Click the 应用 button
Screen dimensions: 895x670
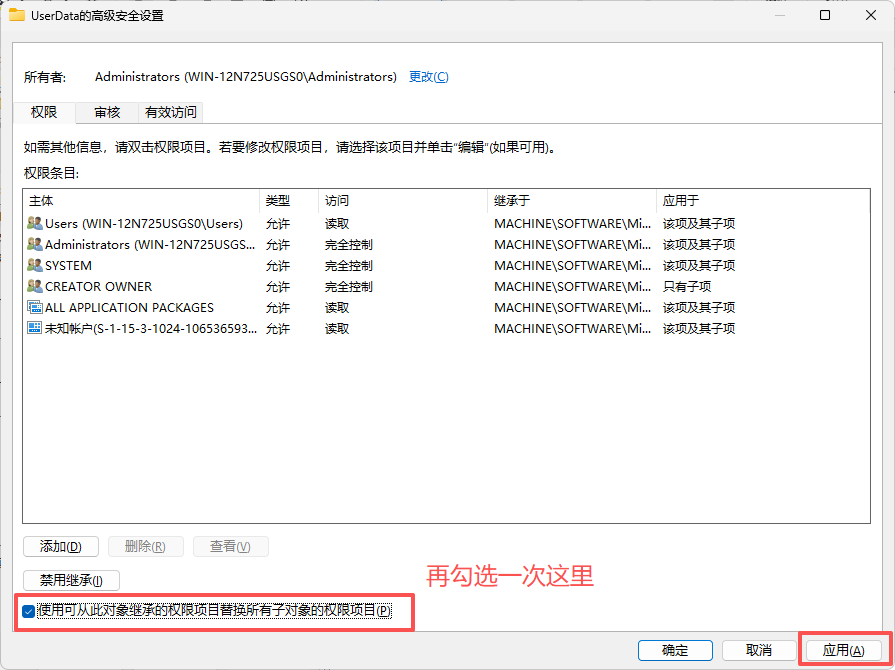point(843,649)
